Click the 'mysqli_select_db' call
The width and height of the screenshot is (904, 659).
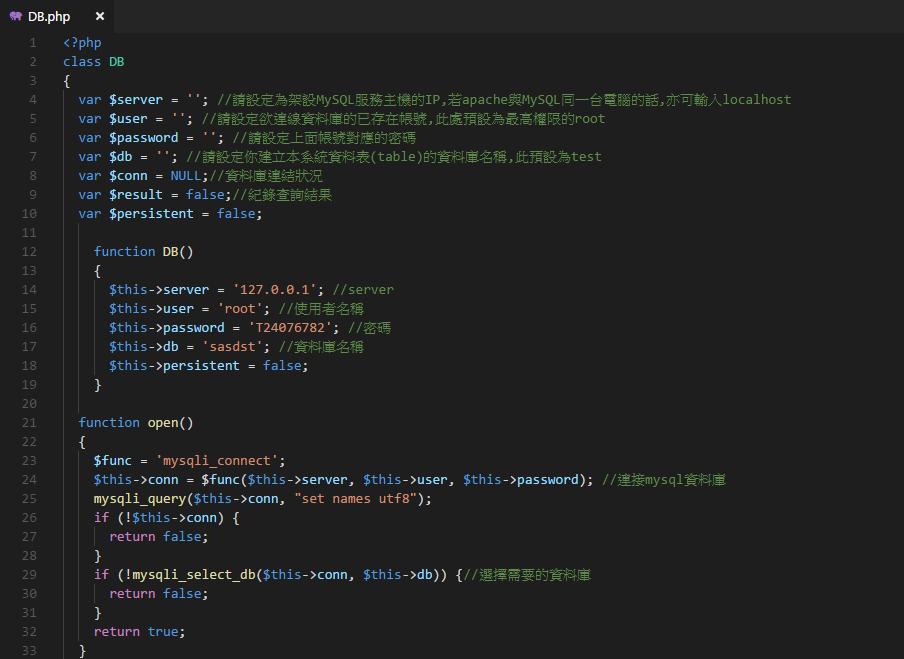[194, 575]
